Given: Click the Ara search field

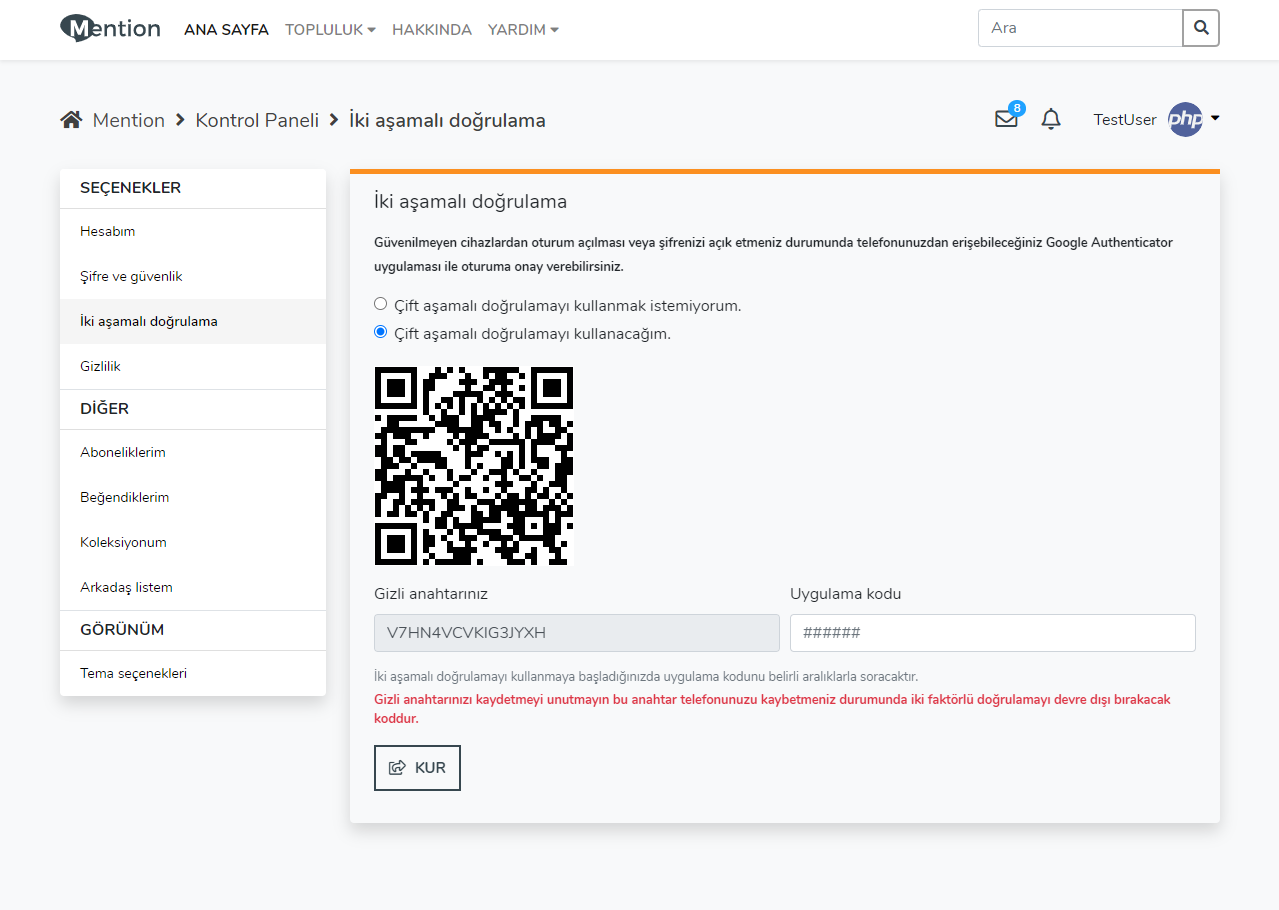Looking at the screenshot, I should 1081,28.
